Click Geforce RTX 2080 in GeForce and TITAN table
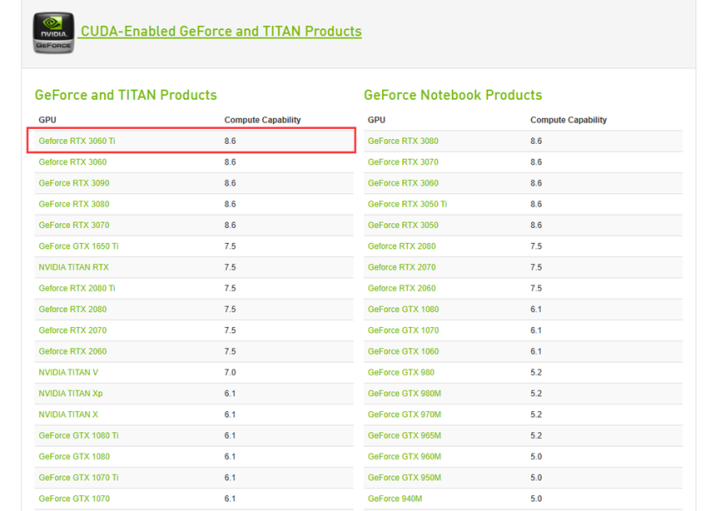720x511 pixels. 73,309
